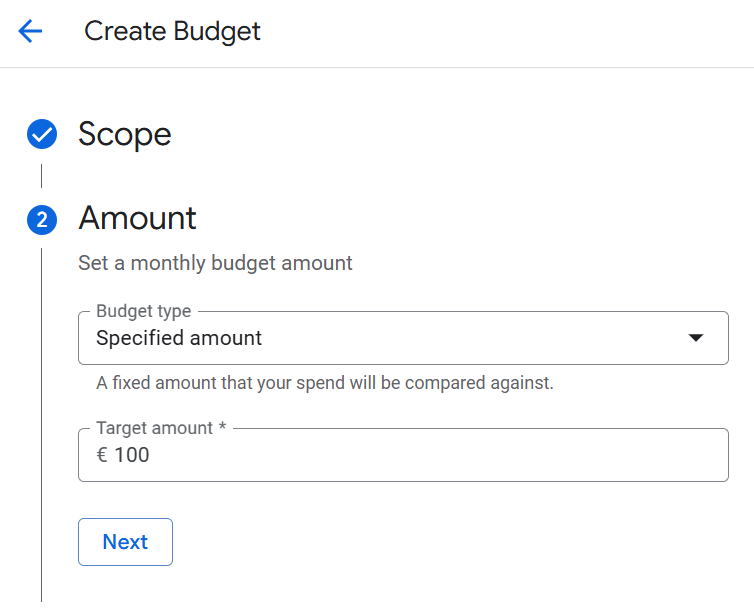This screenshot has width=754, height=608.
Task: Click the 'A fixed amount' helper text
Action: 325,383
